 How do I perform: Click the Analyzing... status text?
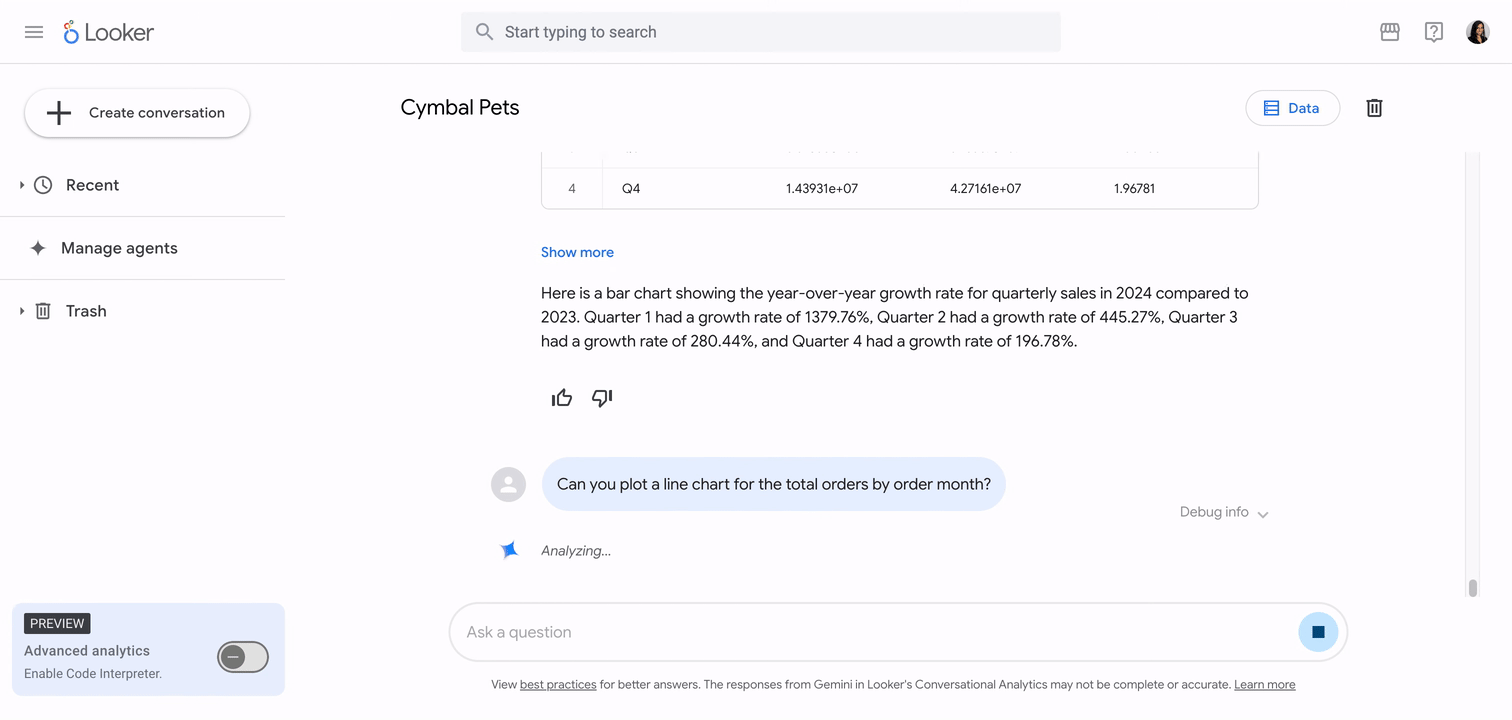(x=576, y=551)
